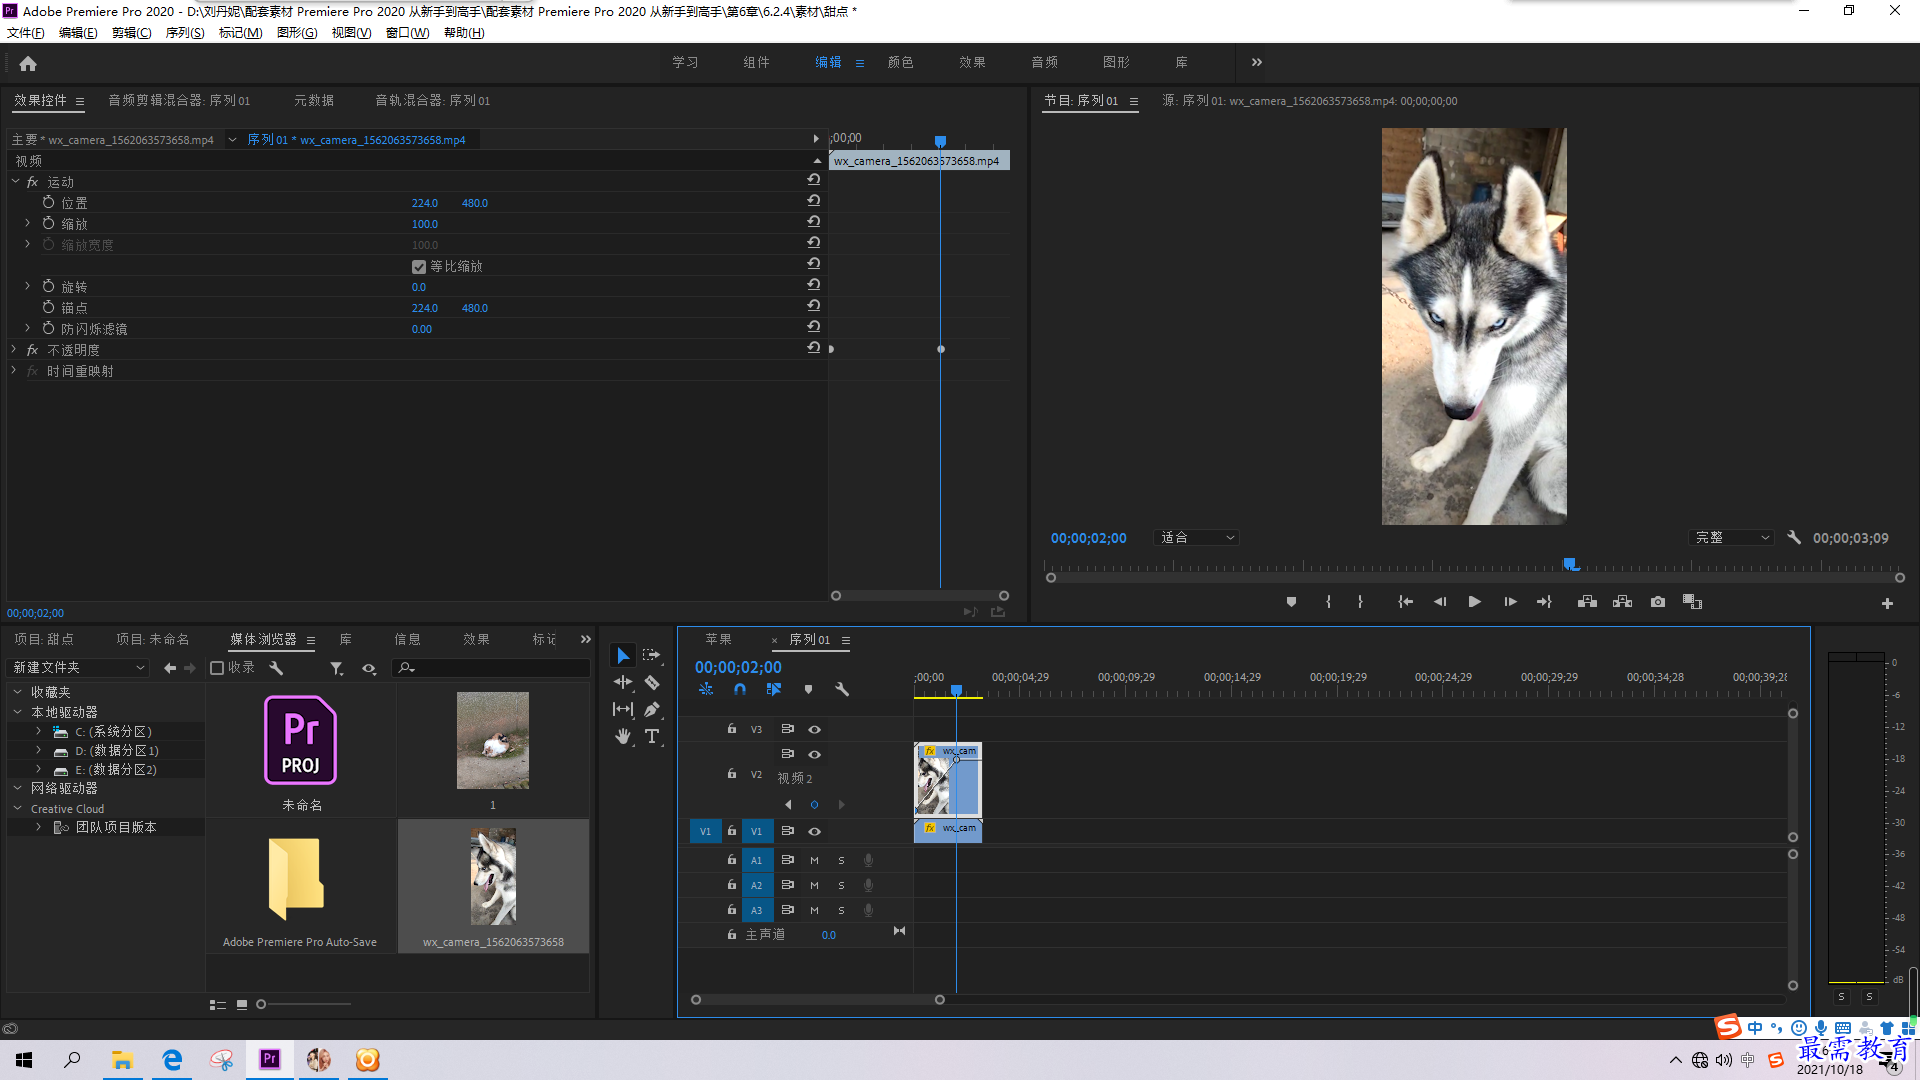Viewport: 1920px width, 1080px height.
Task: Open the comparison view button
Action: 1692,602
